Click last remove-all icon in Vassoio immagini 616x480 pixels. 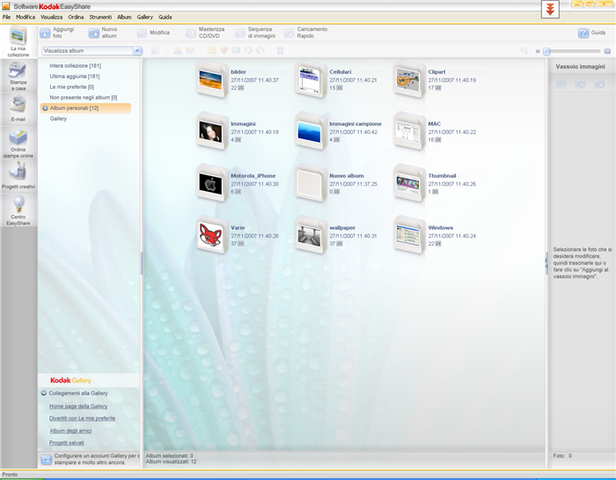(x=600, y=84)
